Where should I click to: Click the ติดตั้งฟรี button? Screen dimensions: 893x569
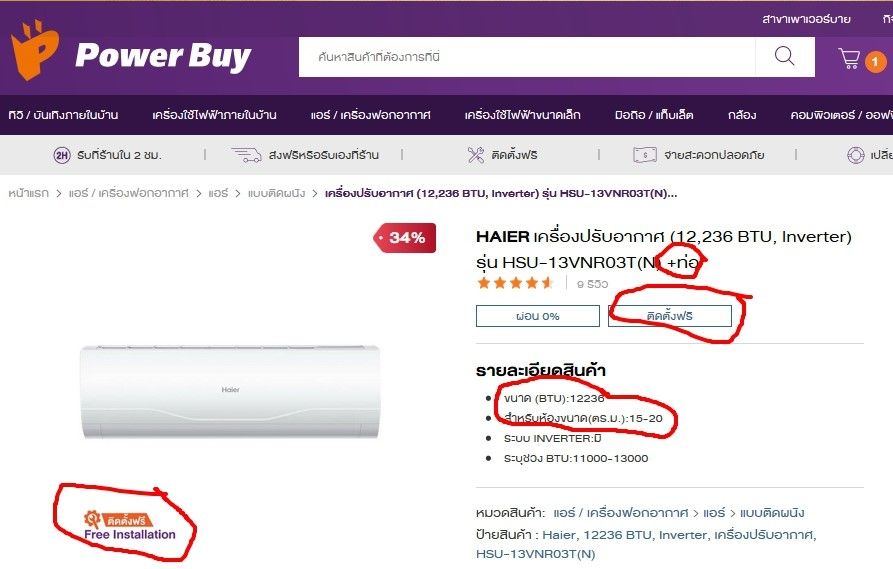point(670,316)
